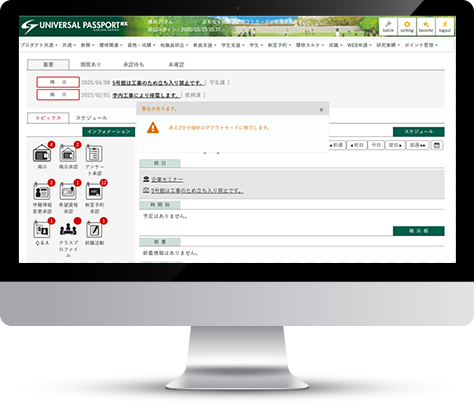Expand the 教室予約 menu
474x404 pixels.
click(279, 45)
